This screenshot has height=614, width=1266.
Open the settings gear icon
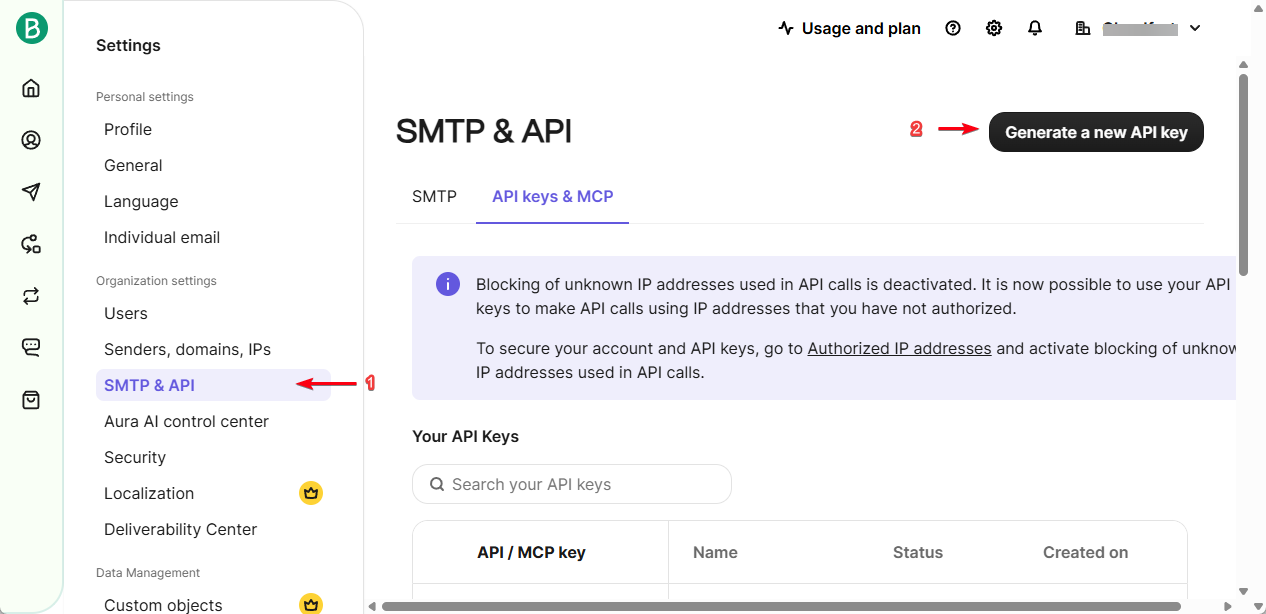994,28
